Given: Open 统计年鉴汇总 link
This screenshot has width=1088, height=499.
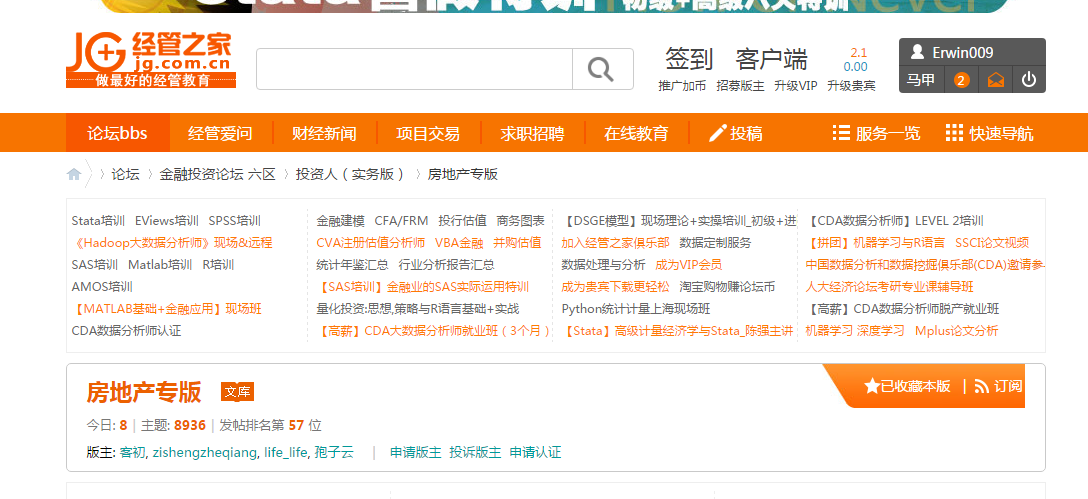Looking at the screenshot, I should 352,265.
